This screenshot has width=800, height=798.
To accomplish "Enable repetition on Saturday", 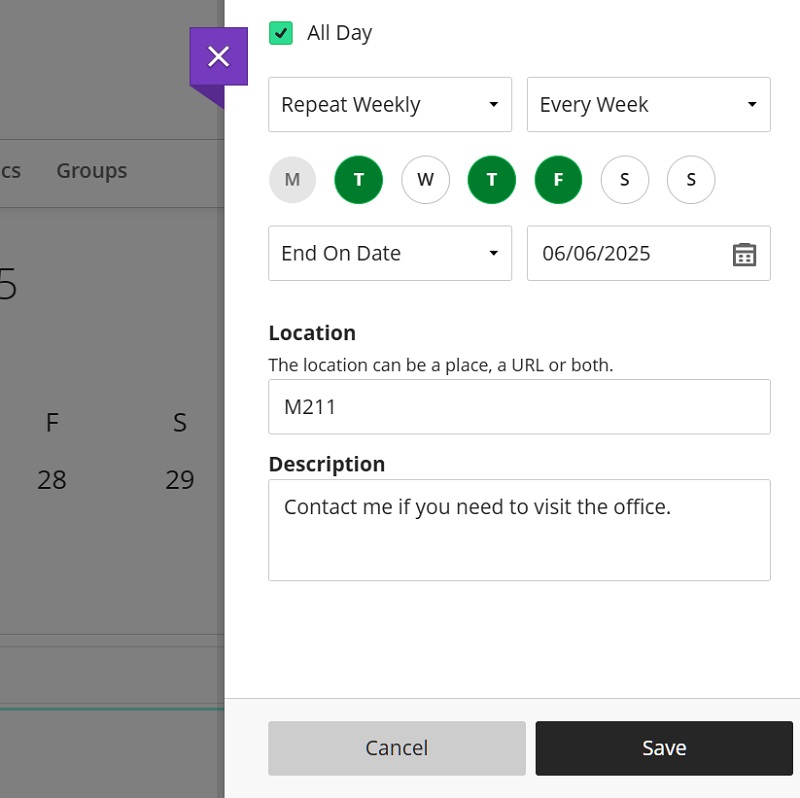I will pos(624,179).
